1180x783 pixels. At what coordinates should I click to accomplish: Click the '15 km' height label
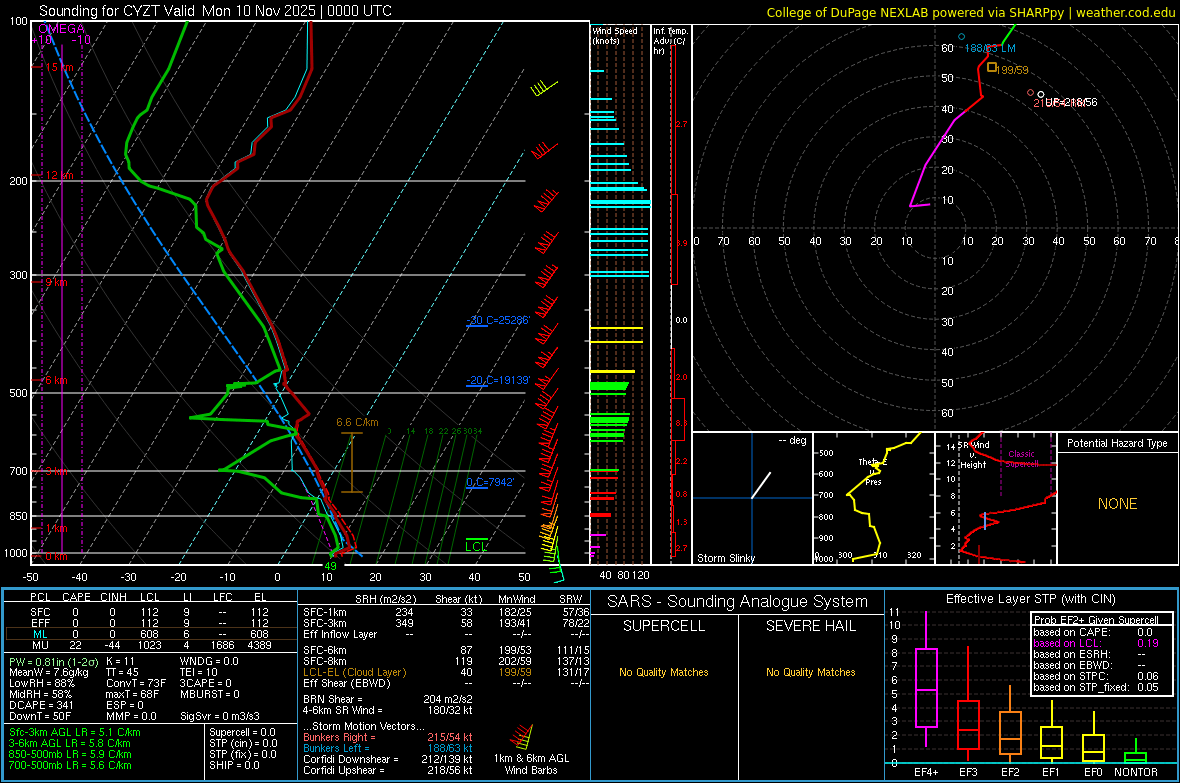pyautogui.click(x=59, y=67)
